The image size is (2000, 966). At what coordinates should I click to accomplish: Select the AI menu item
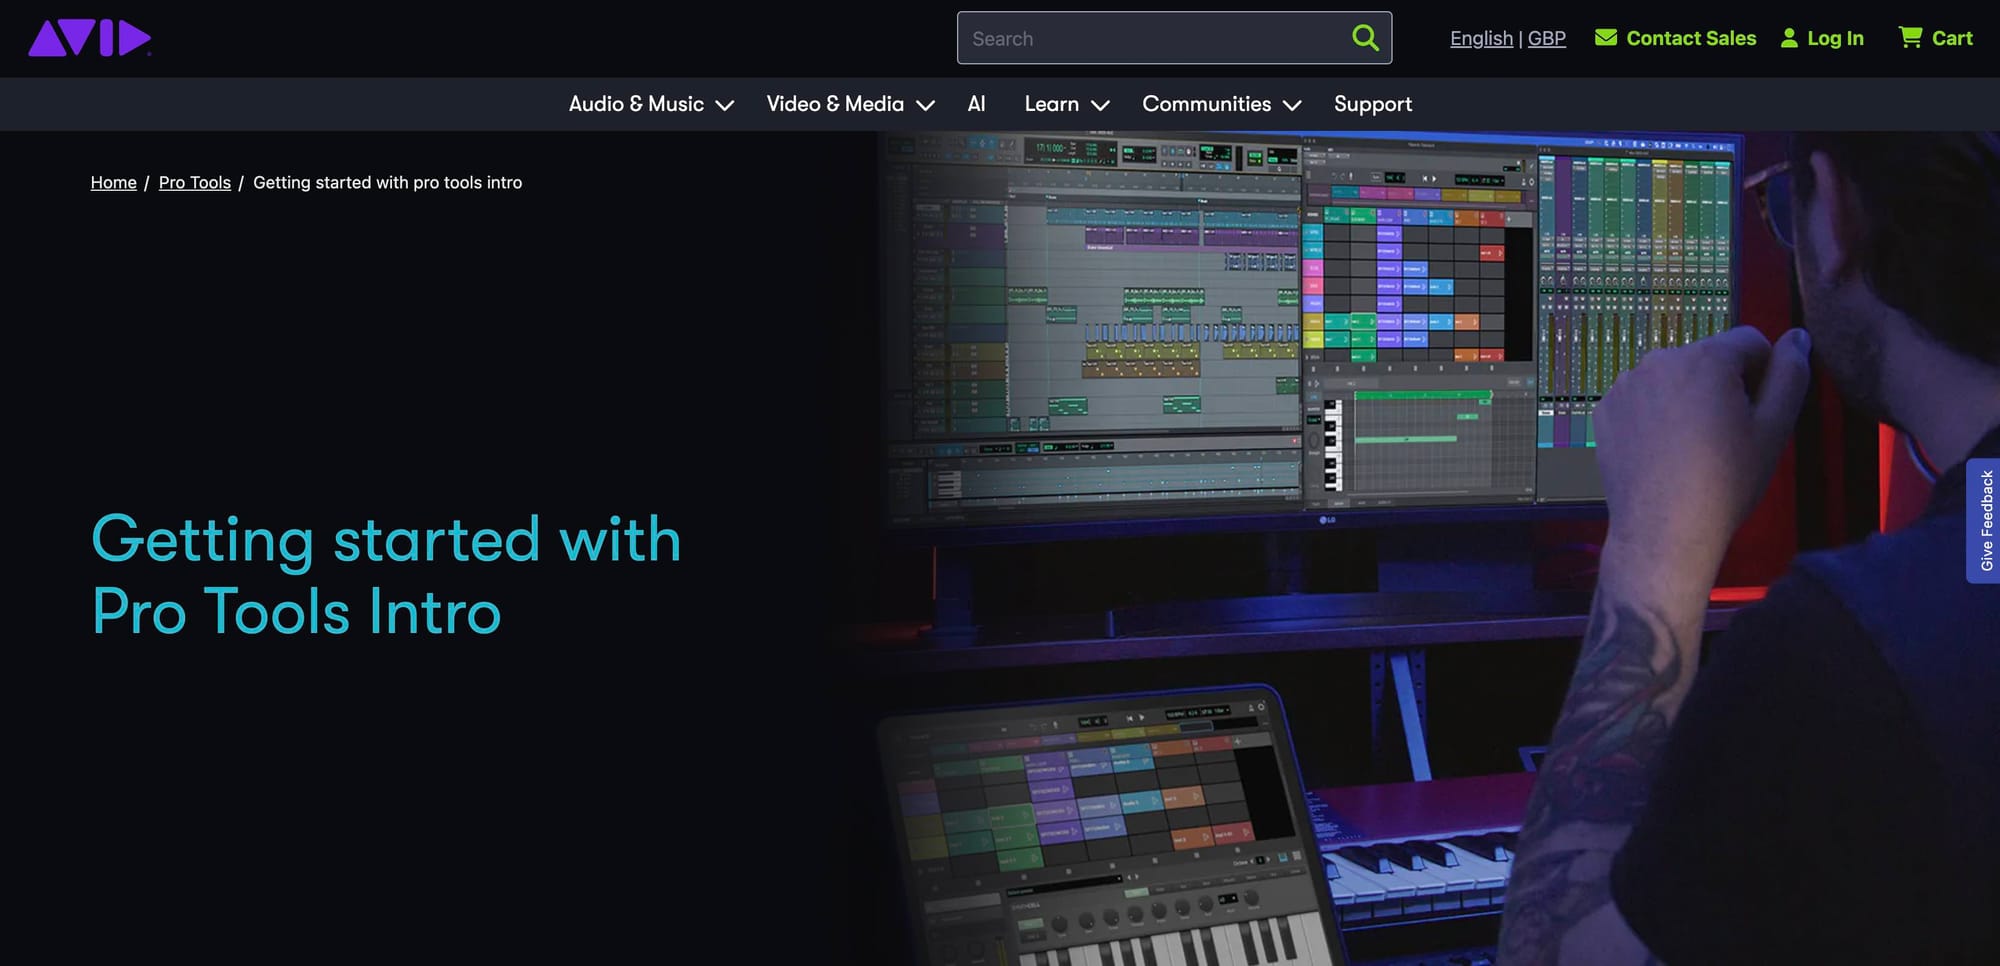[977, 104]
